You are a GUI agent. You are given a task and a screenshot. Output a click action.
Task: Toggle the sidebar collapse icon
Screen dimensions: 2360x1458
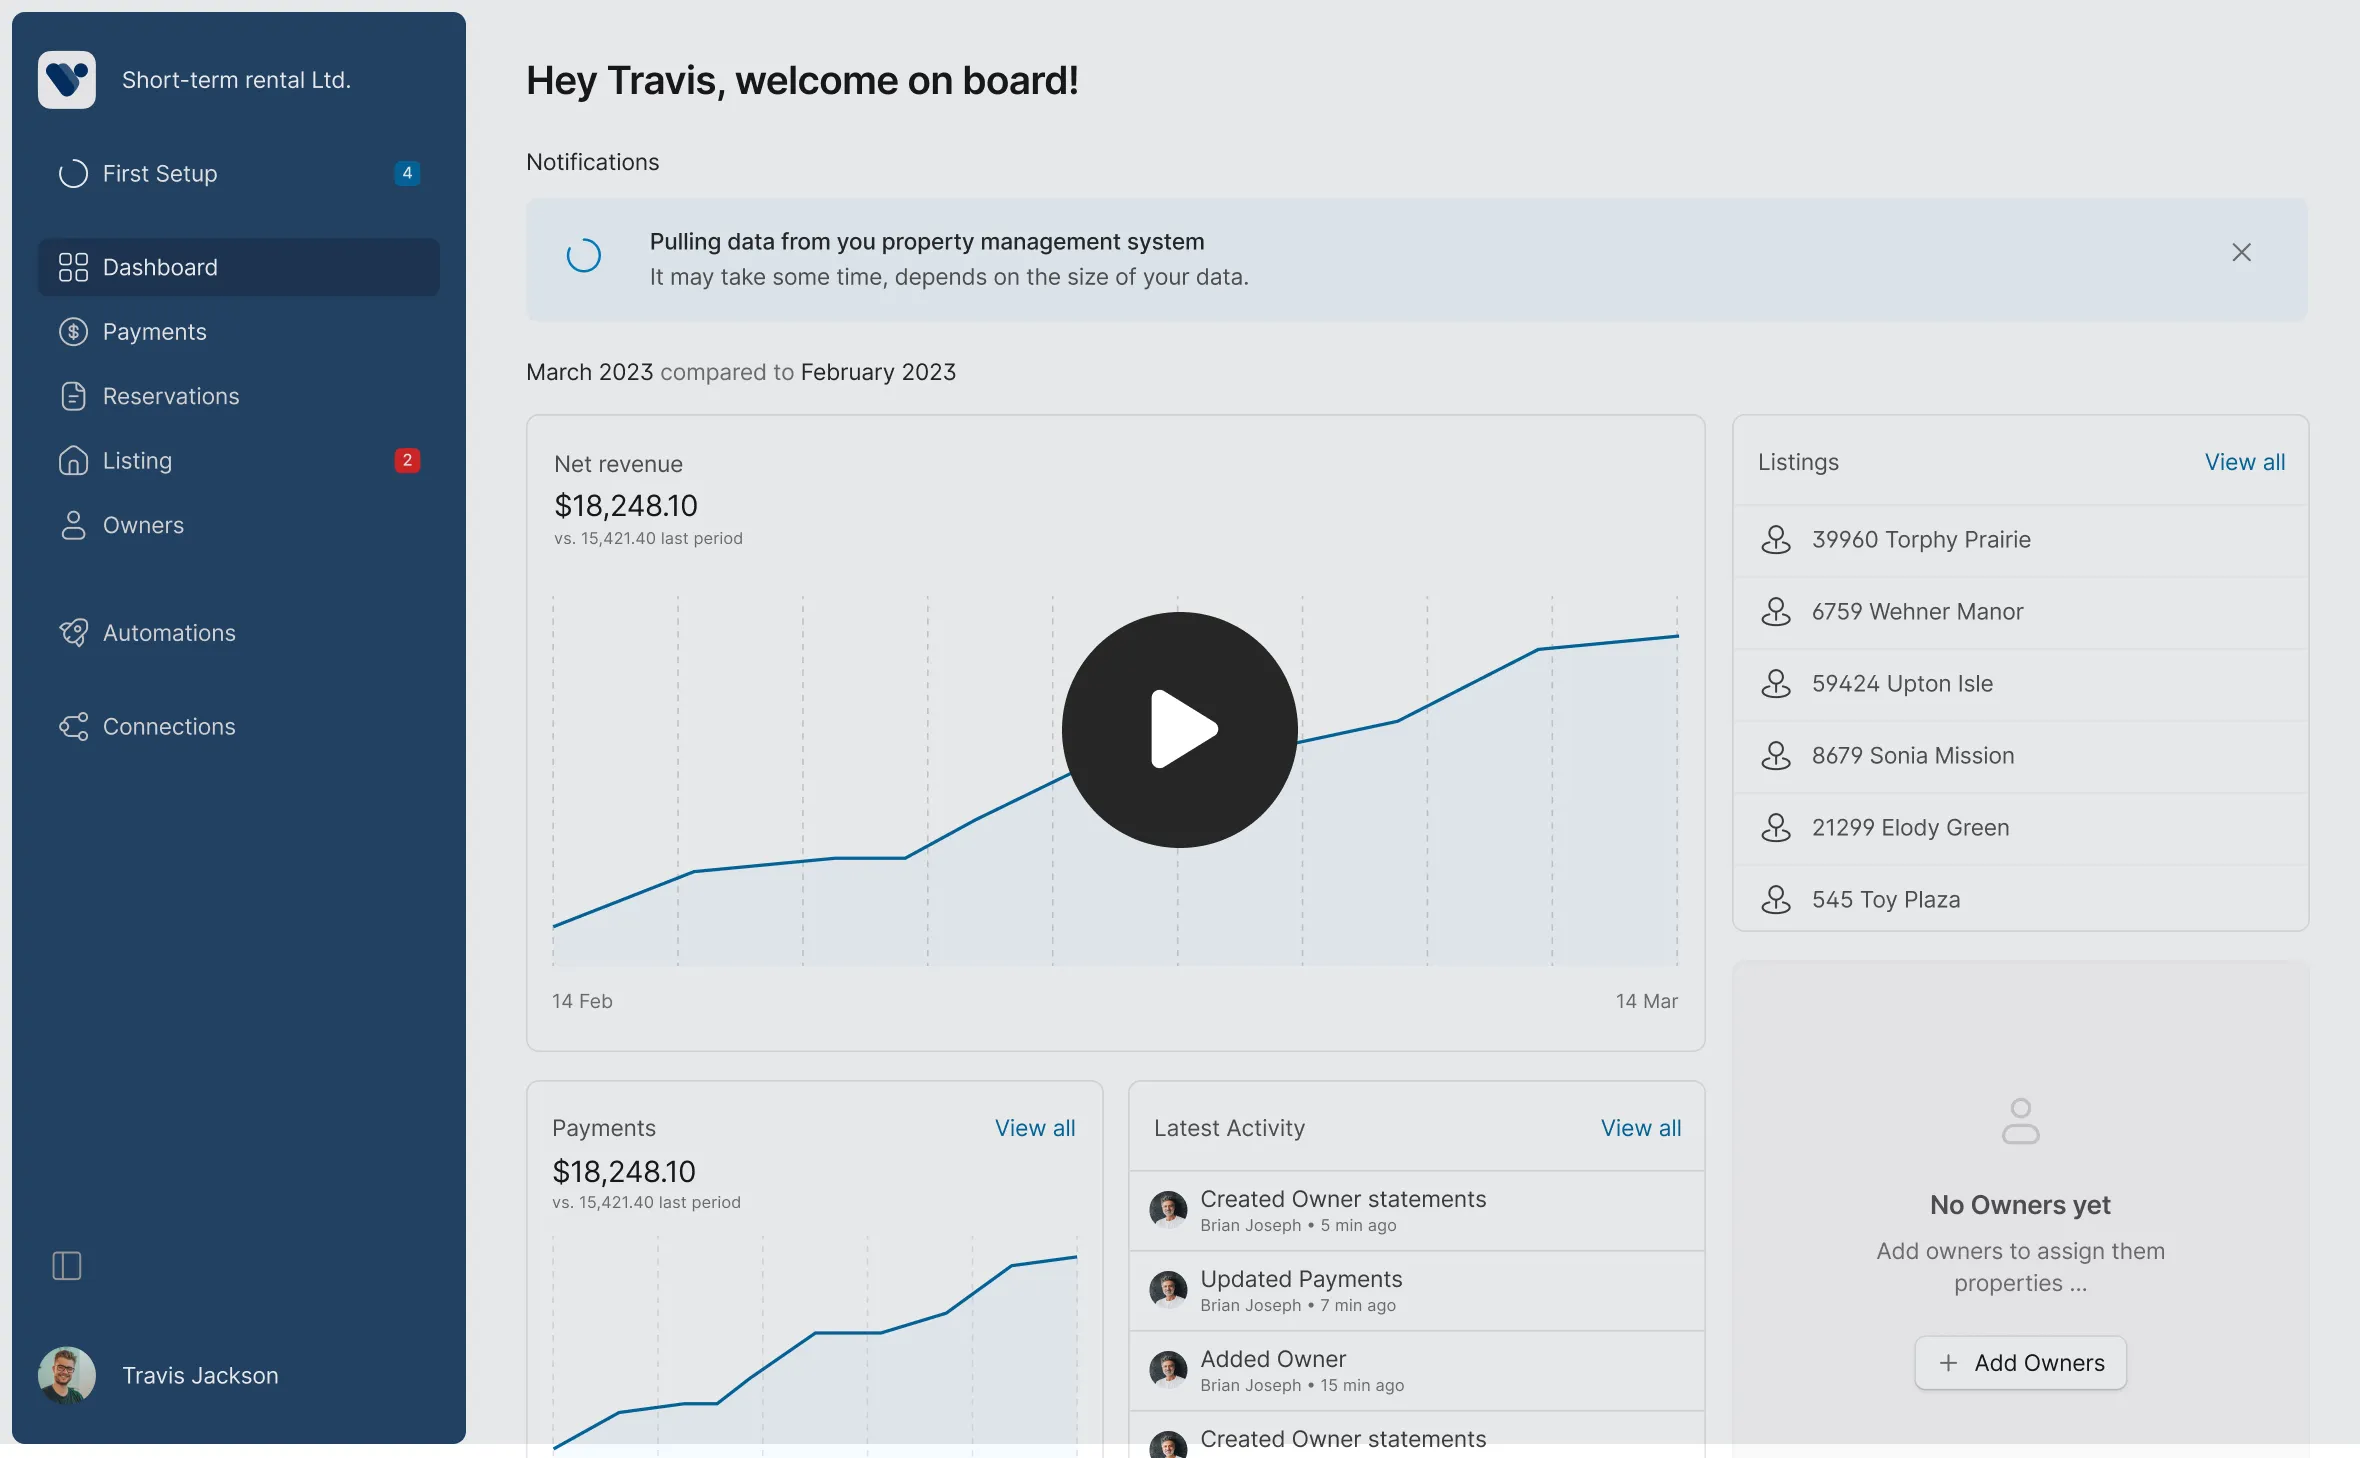click(x=67, y=1266)
